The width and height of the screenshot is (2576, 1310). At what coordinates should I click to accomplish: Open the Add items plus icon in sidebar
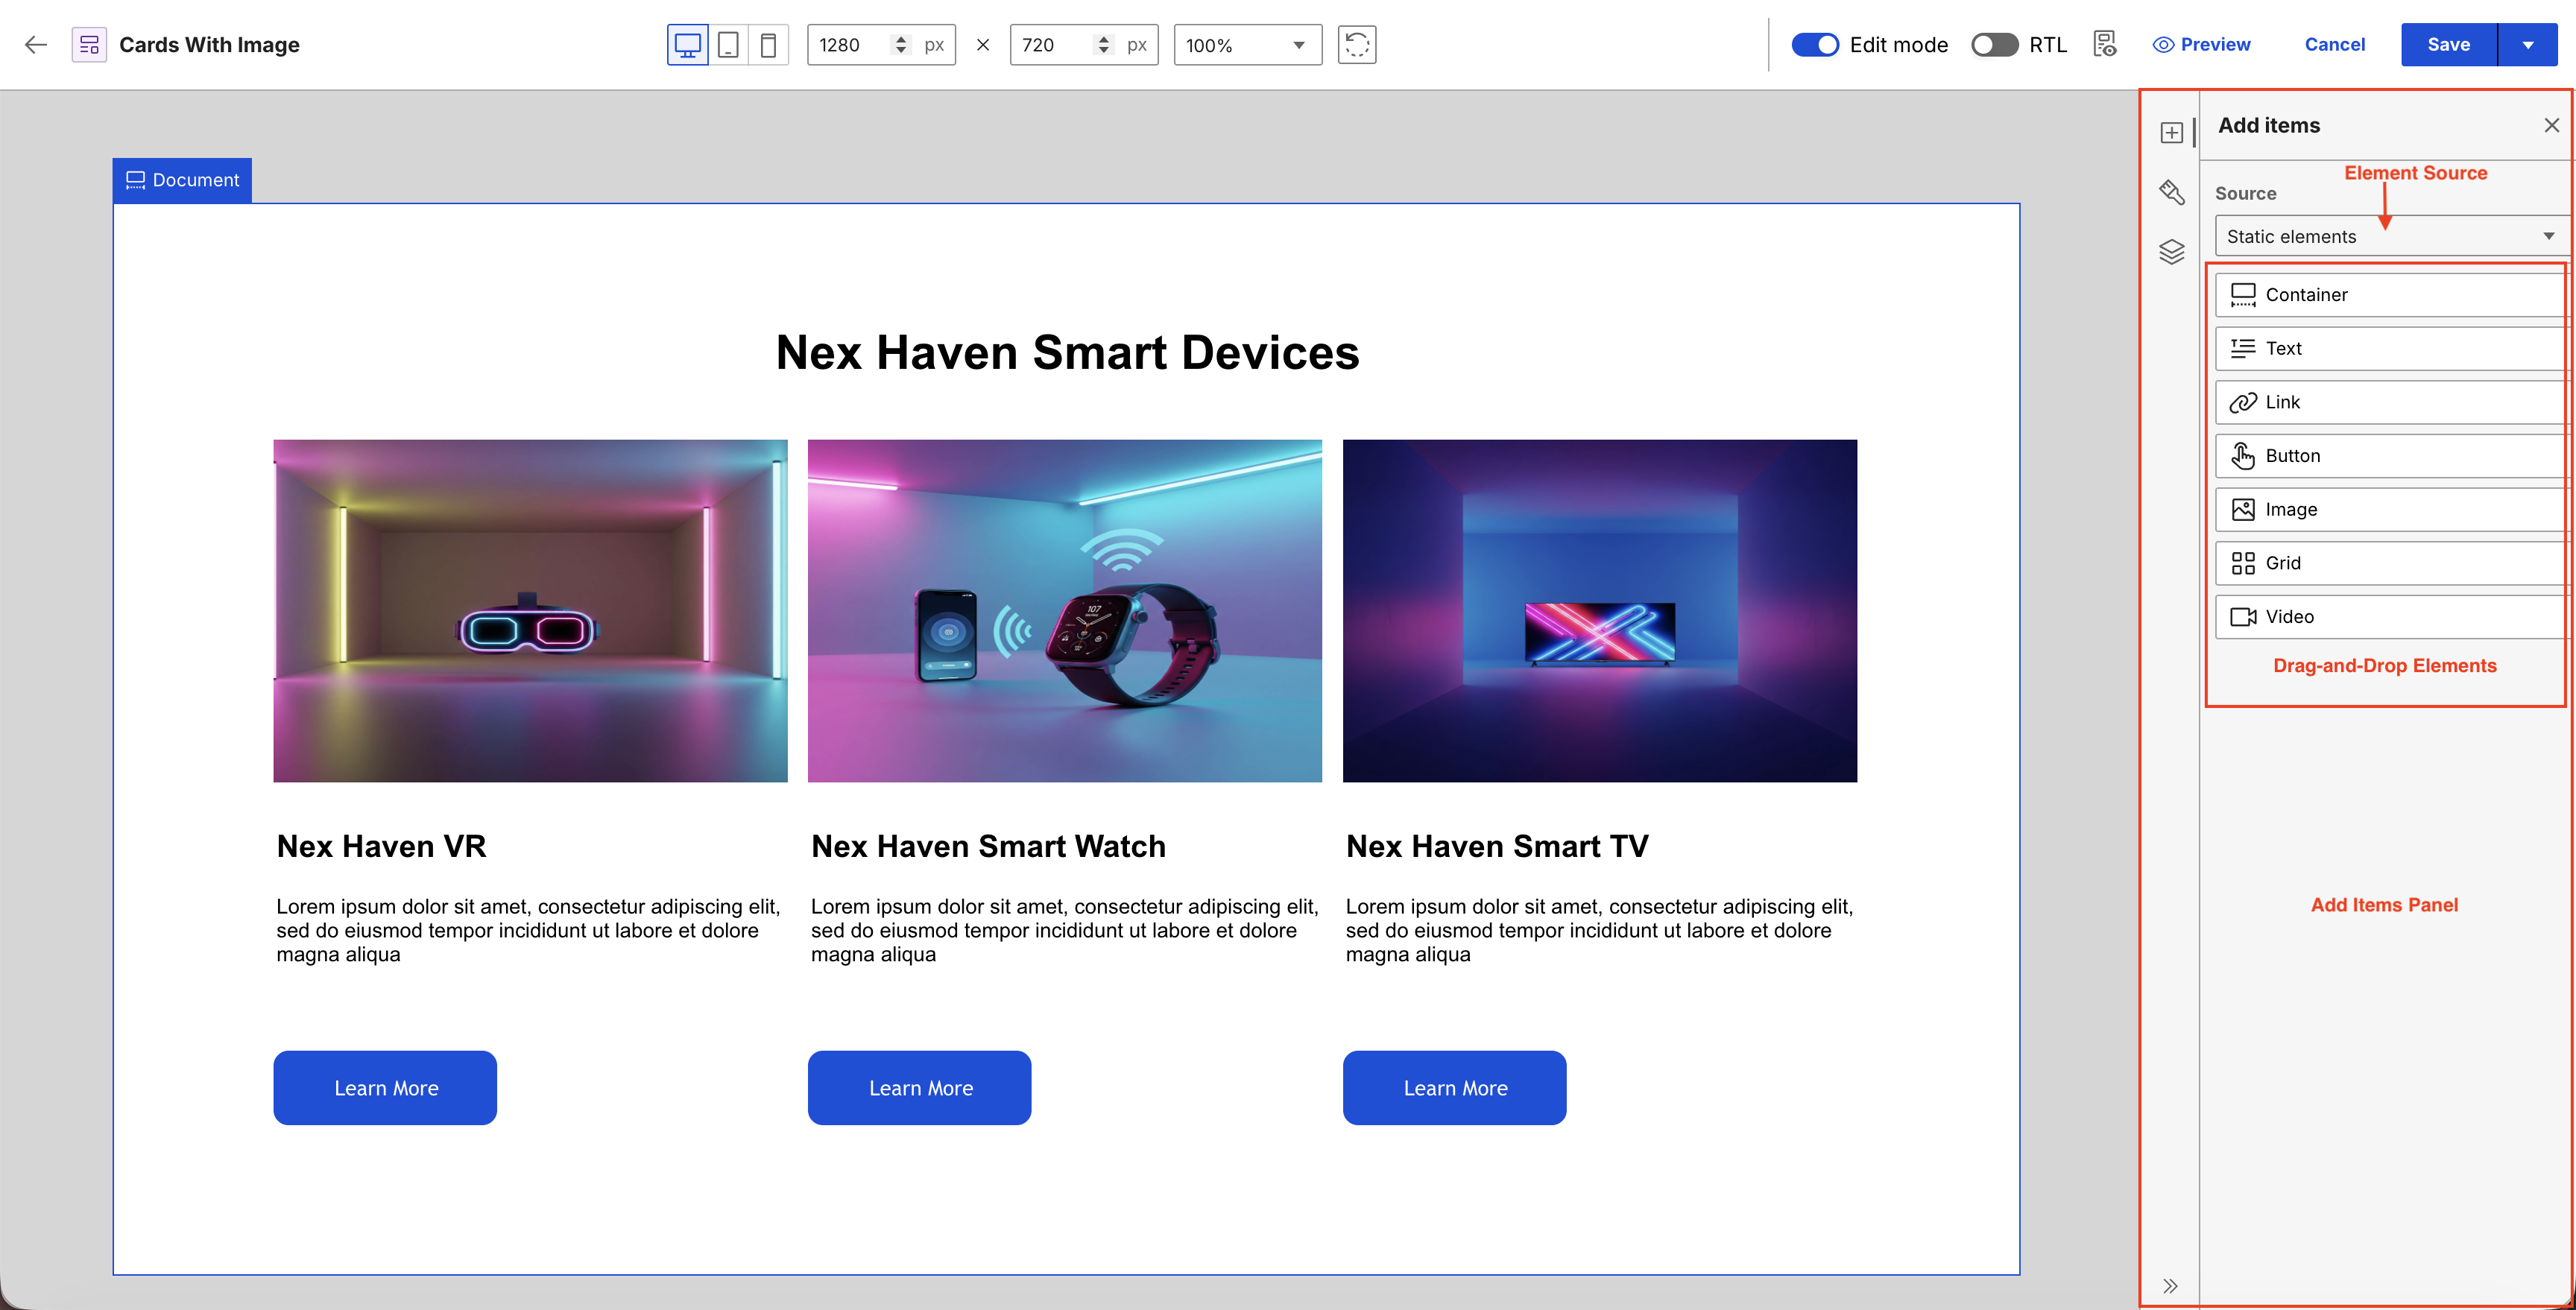tap(2171, 132)
